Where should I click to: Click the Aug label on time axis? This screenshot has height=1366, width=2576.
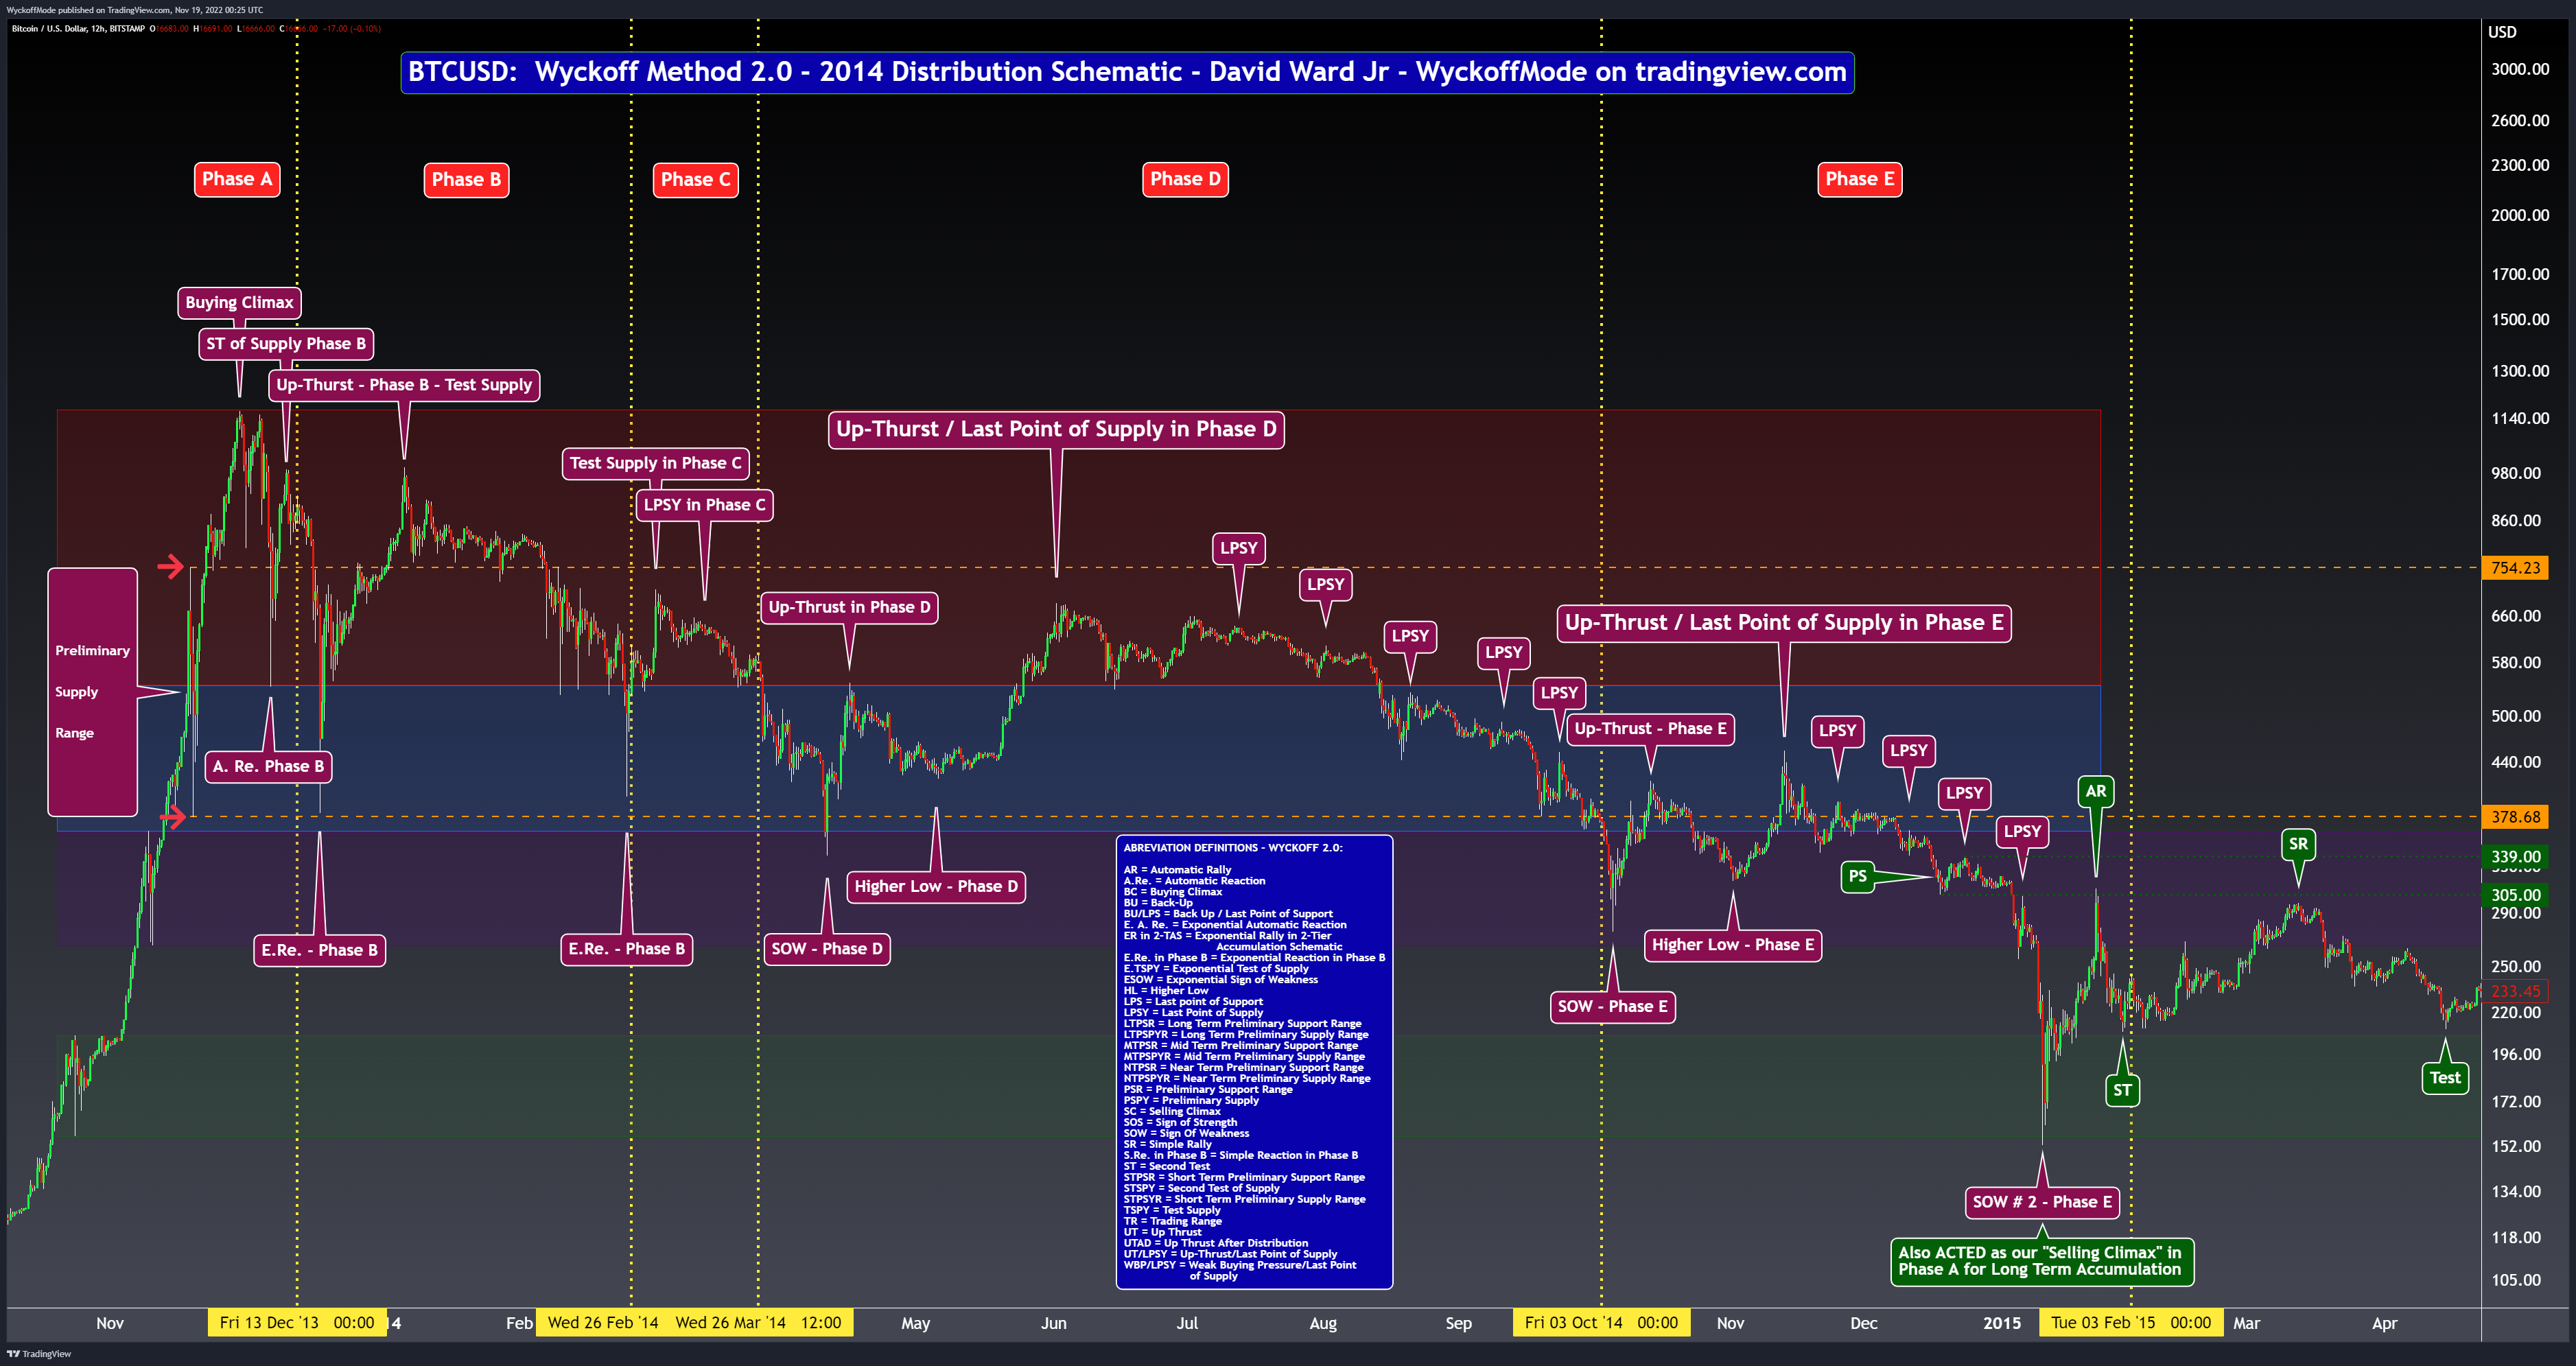tap(1322, 1323)
